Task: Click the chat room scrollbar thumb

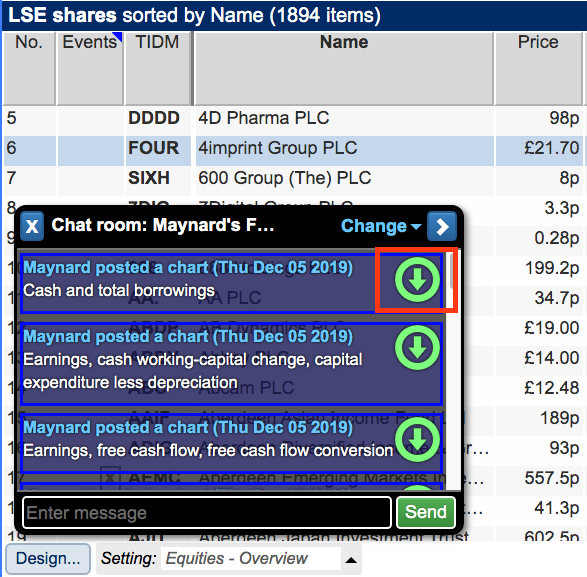Action: (x=451, y=270)
